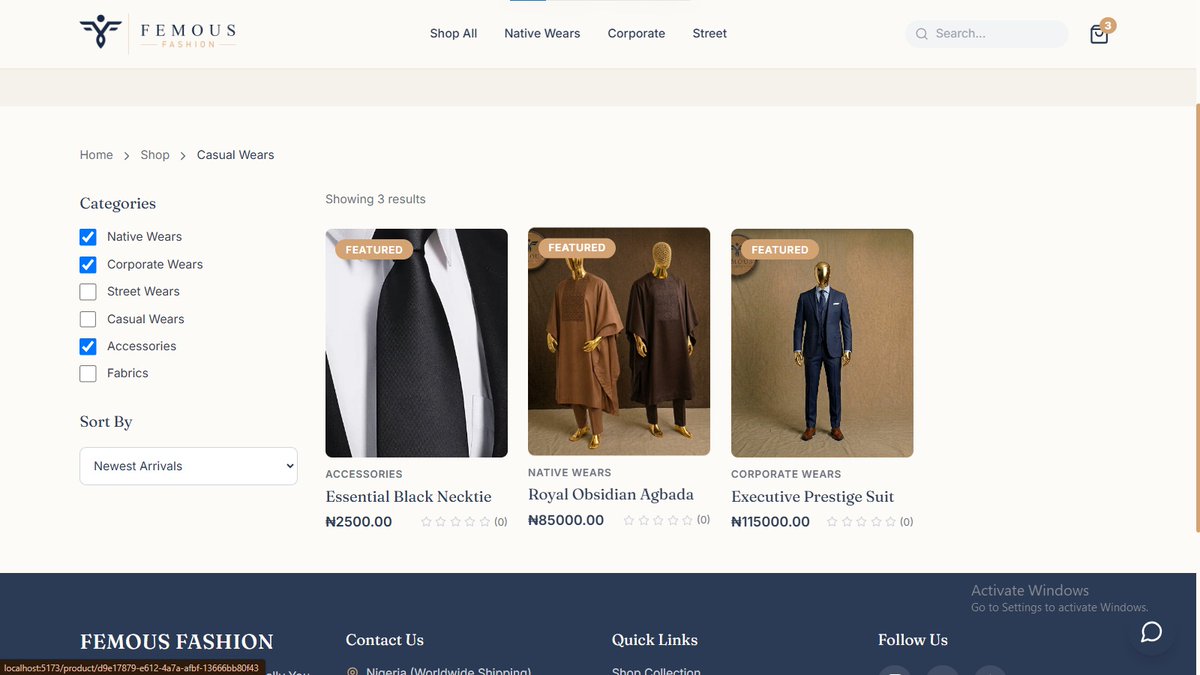Viewport: 1200px width, 675px height.
Task: Click the Sort By heading
Action: (106, 422)
